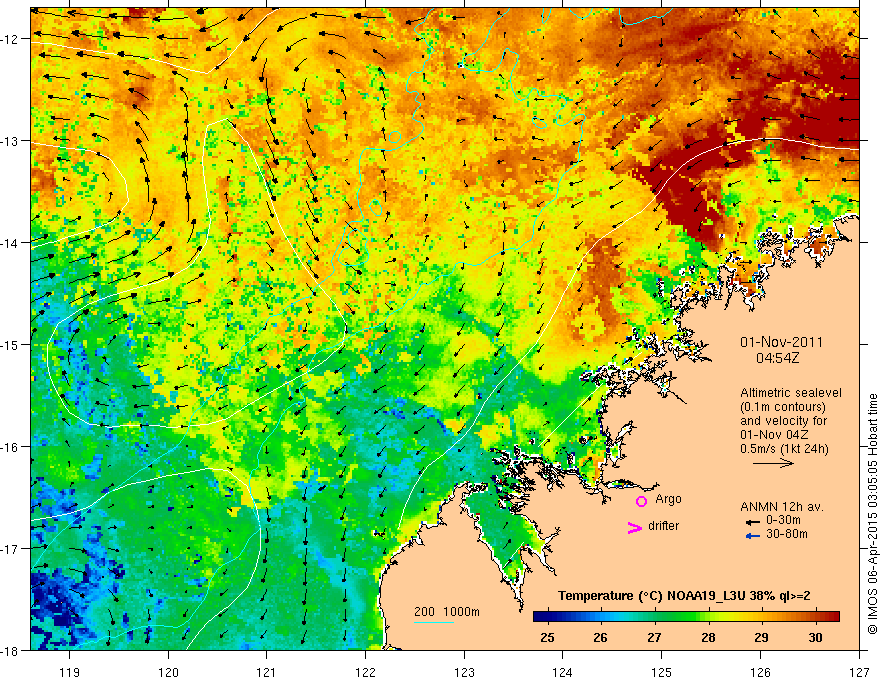Click the longitude label 119
The image size is (880, 680).
point(70,672)
